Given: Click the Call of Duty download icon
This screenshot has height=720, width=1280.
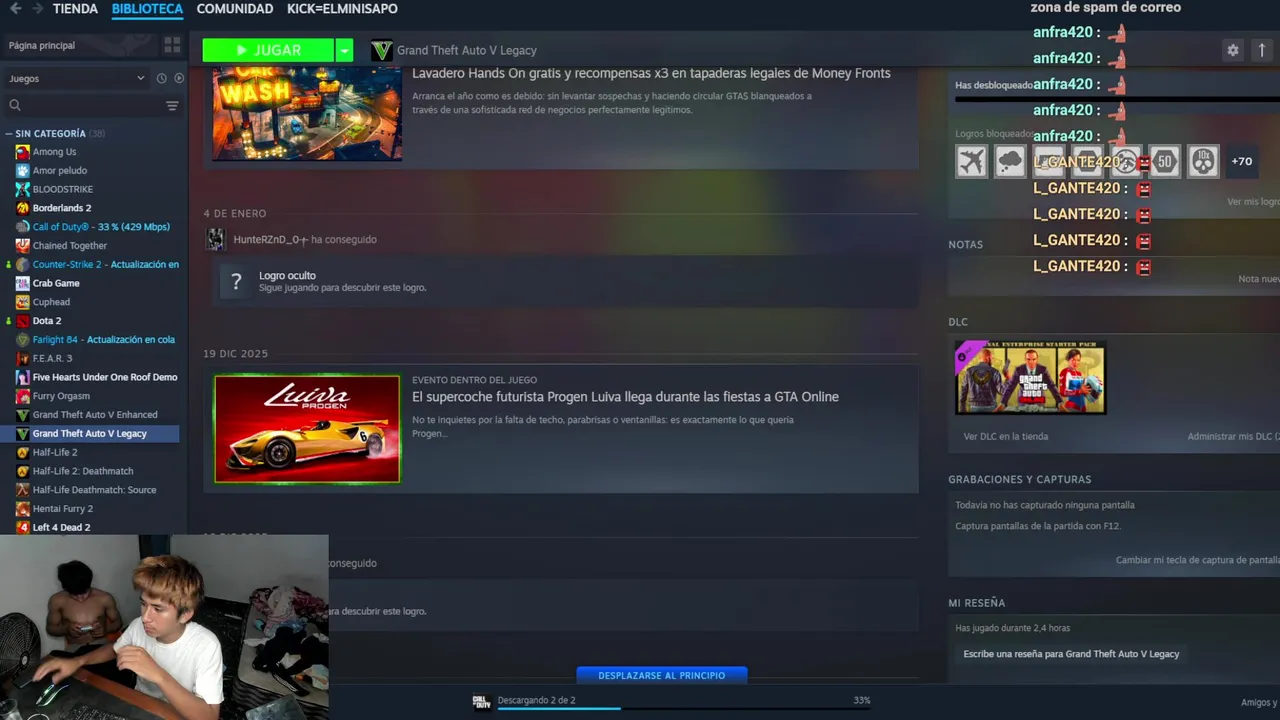Looking at the screenshot, I should 481,701.
